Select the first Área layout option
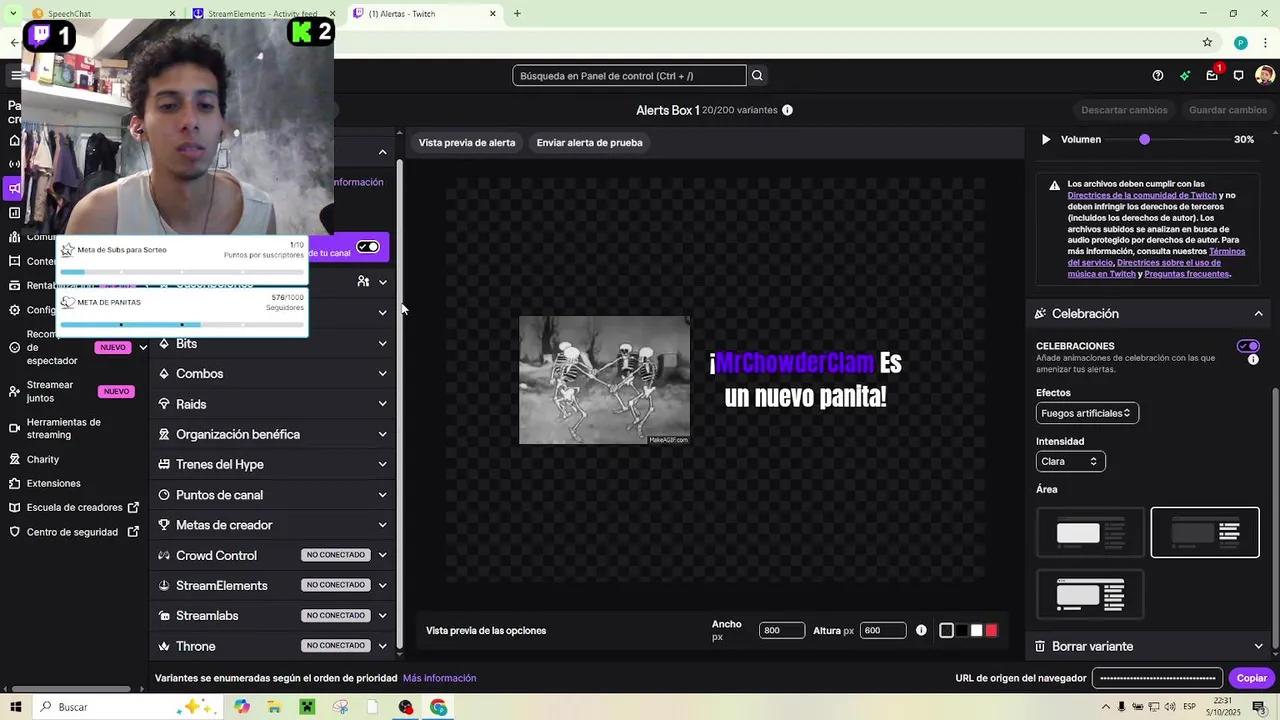 click(1090, 532)
